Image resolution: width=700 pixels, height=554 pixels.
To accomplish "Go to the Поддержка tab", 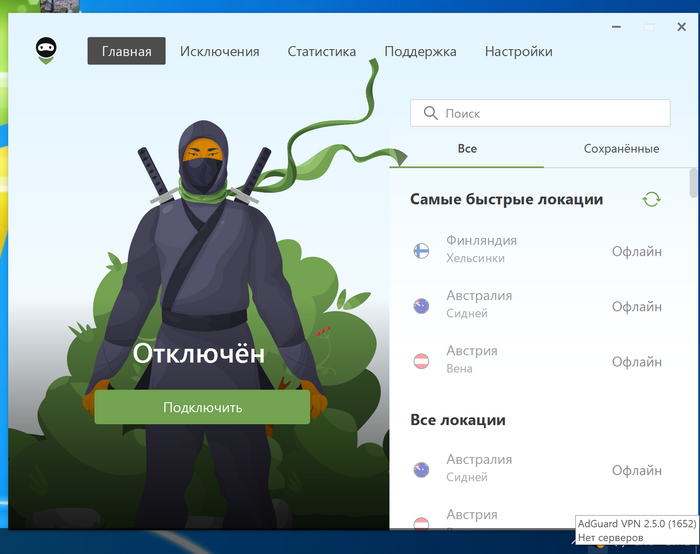I will click(x=420, y=51).
